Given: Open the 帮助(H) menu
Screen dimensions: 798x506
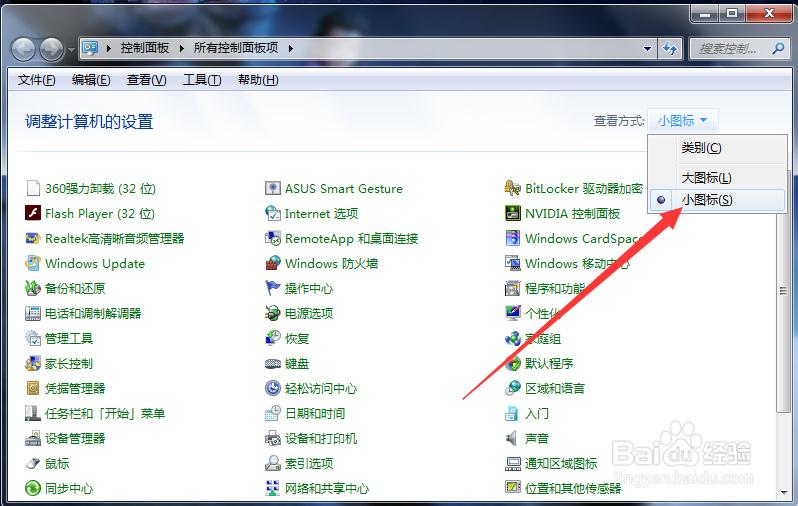Looking at the screenshot, I should coord(258,80).
